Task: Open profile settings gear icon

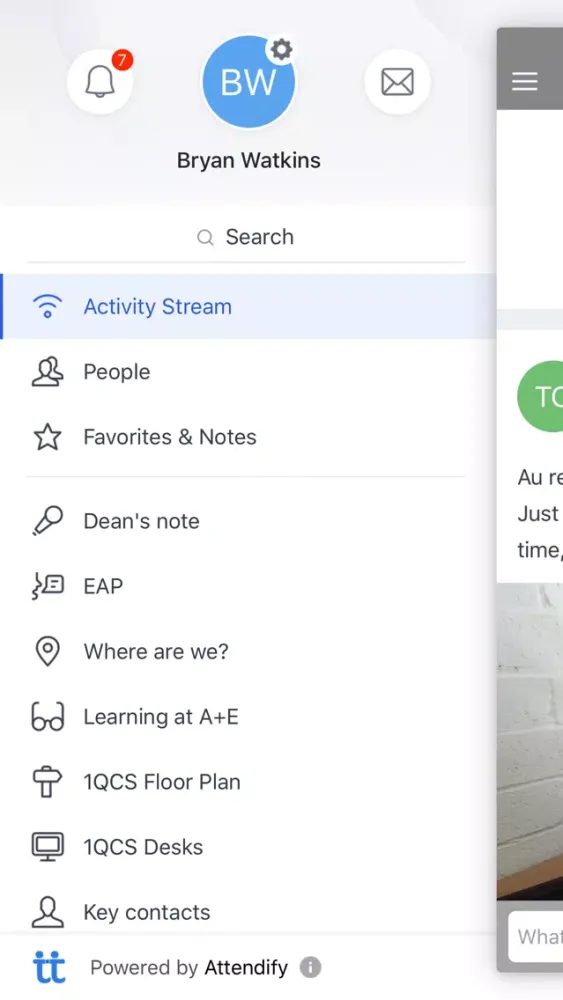Action: (281, 50)
